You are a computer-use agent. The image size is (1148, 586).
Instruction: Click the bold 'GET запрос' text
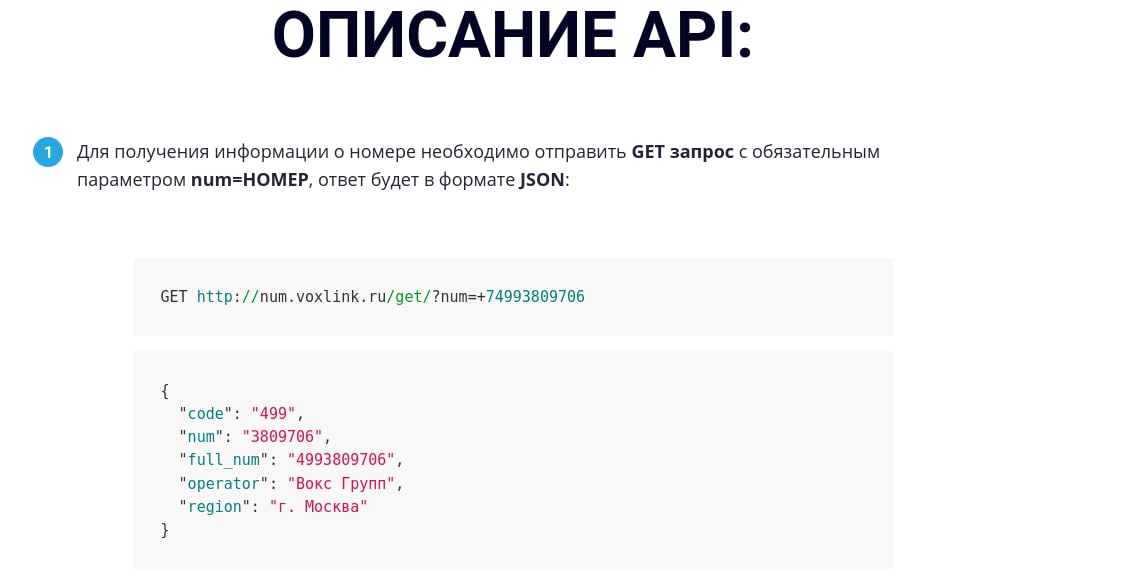[x=682, y=152]
